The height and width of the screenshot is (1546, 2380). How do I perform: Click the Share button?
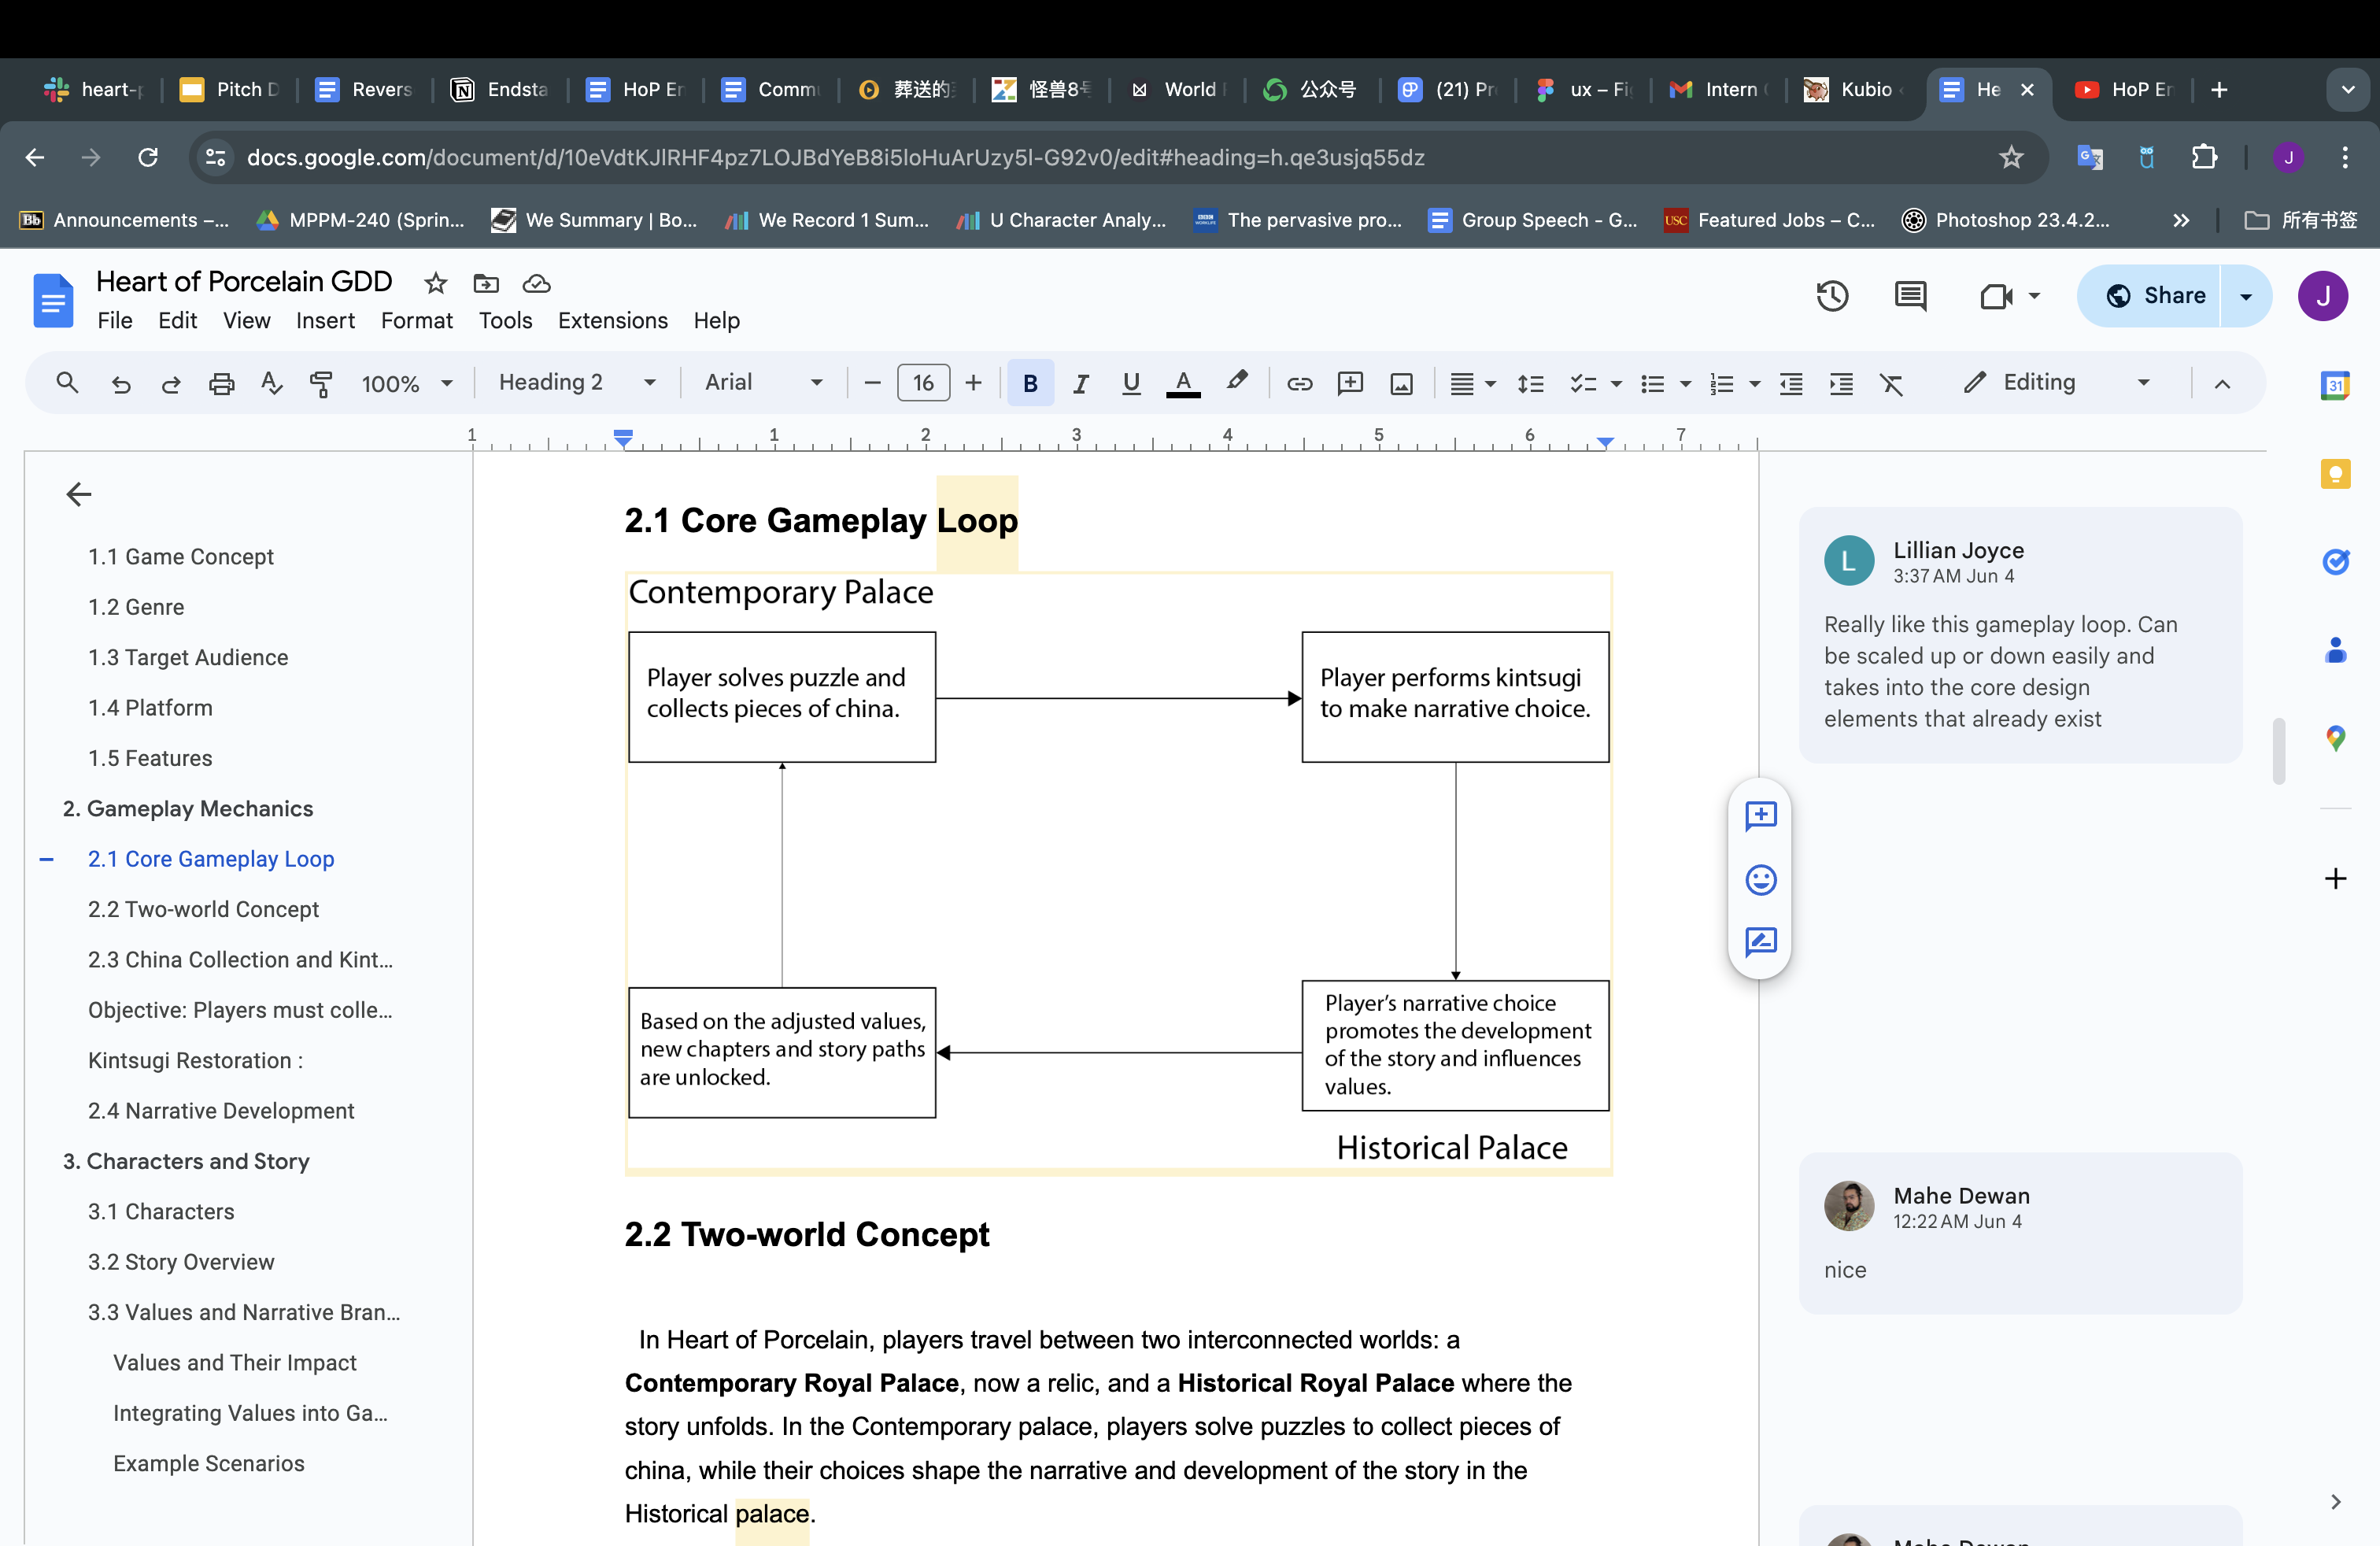point(2150,296)
